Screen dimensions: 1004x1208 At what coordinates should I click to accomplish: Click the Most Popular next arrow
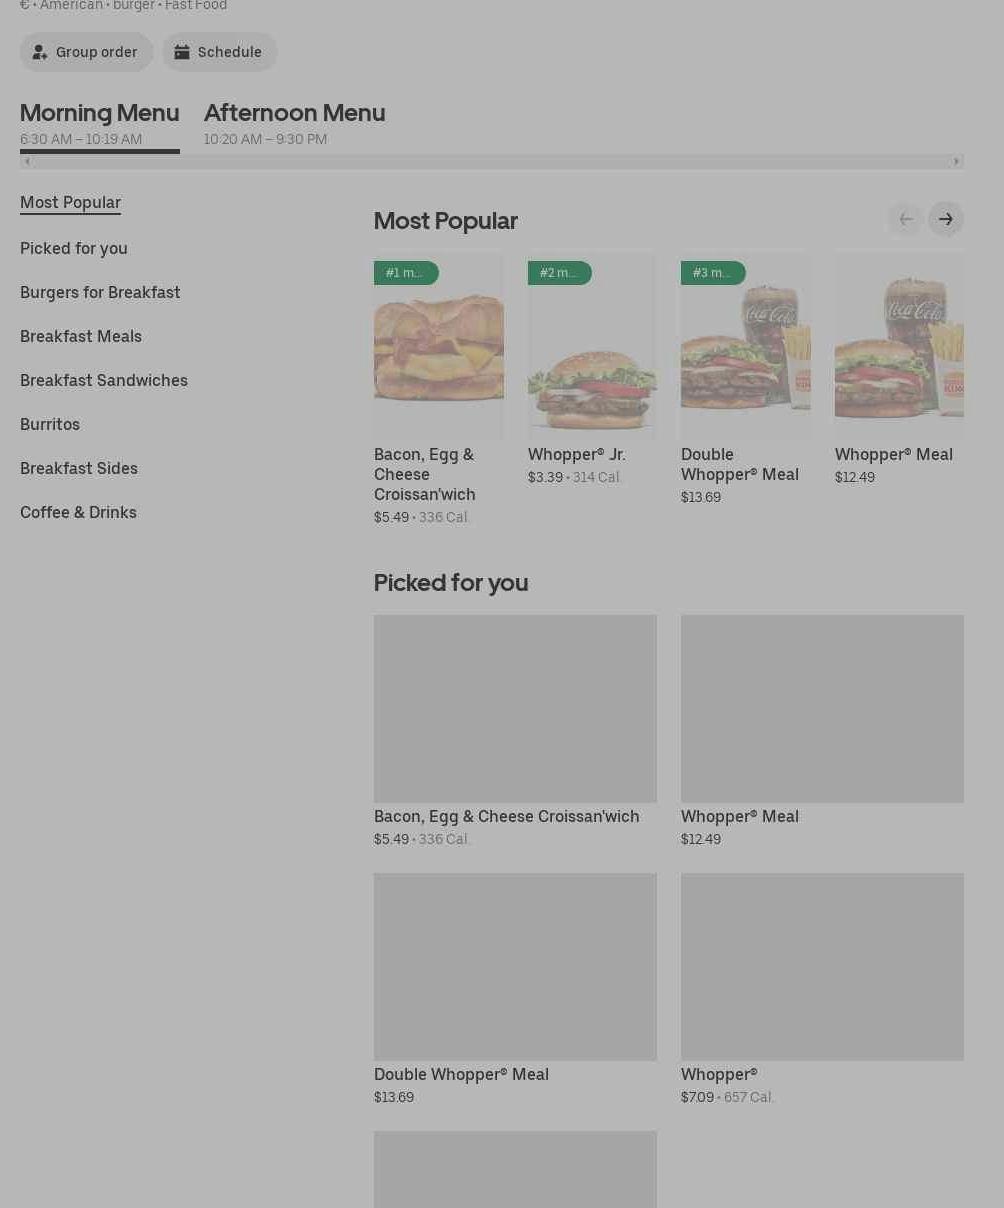pos(946,219)
